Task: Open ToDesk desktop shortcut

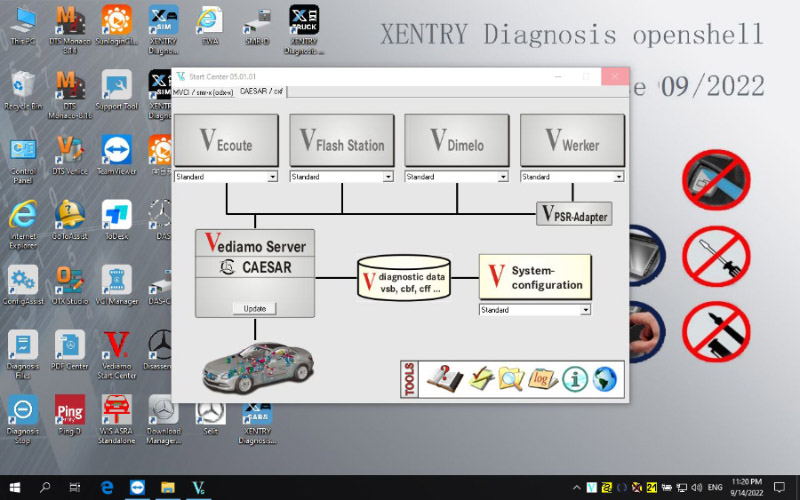Action: coord(117,221)
